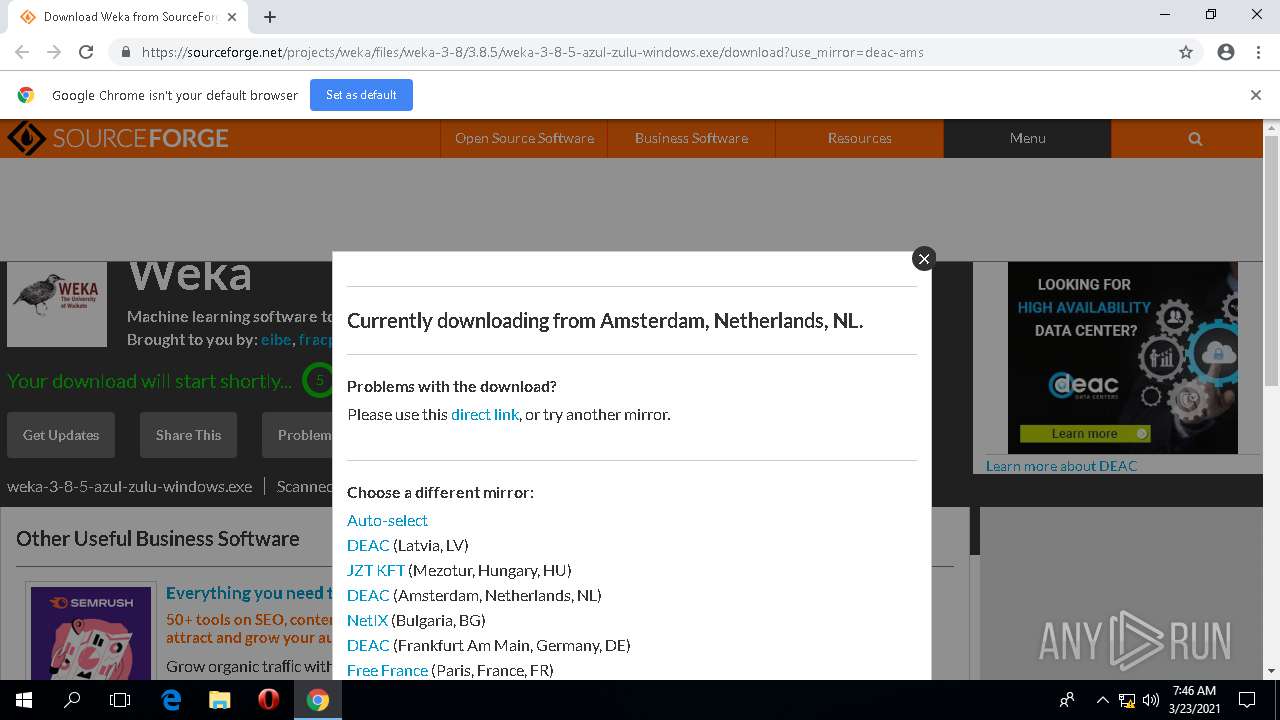Open the Windows Start menu
Image resolution: width=1280 pixels, height=720 pixels.
tap(24, 700)
